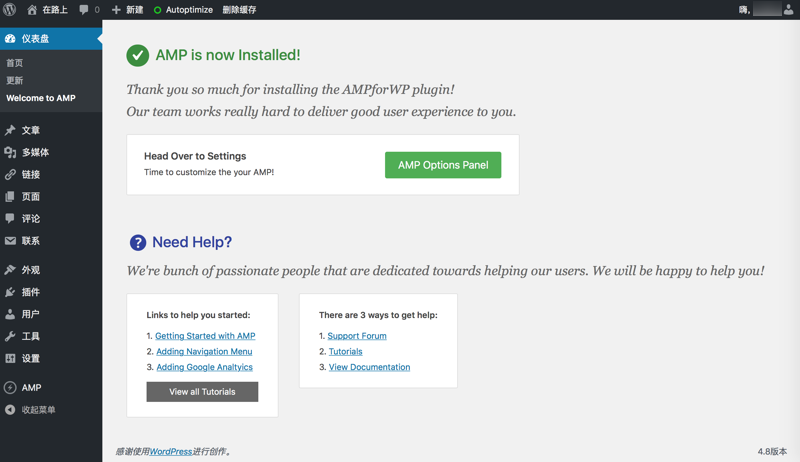Click the View all Tutorials button
This screenshot has height=462, width=800.
202,392
